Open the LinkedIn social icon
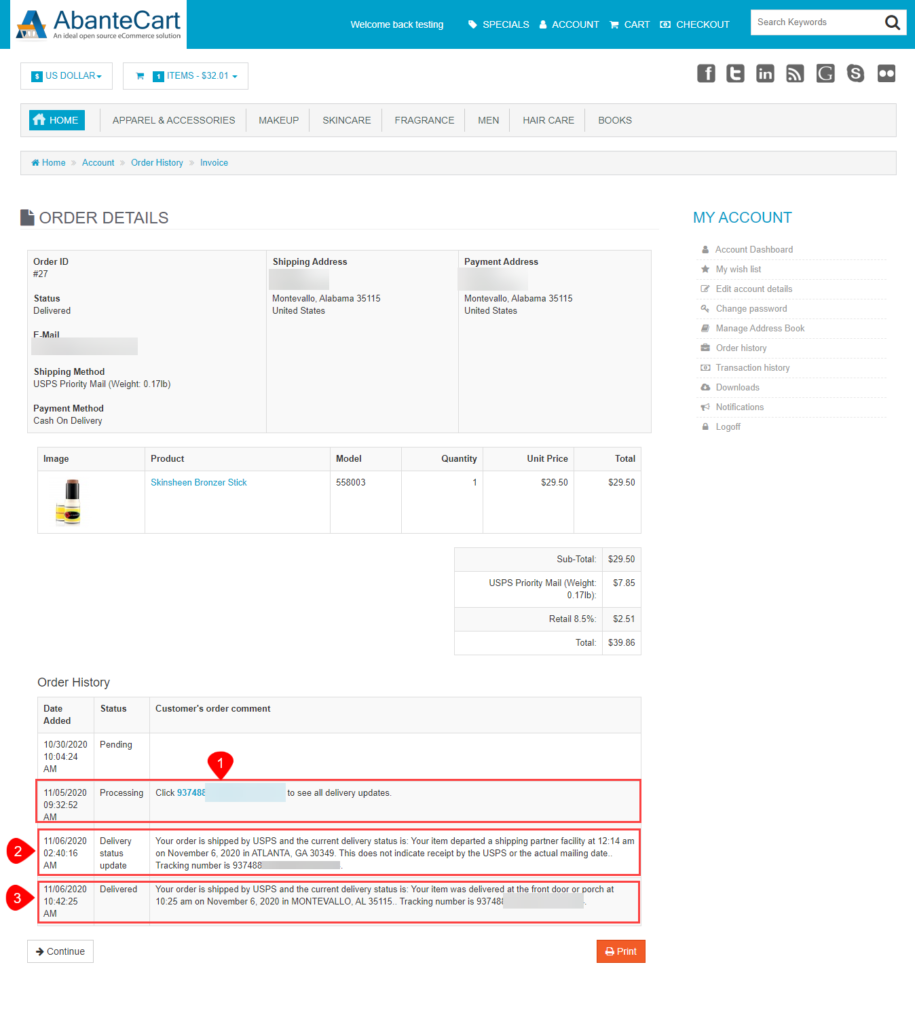 tap(766, 73)
